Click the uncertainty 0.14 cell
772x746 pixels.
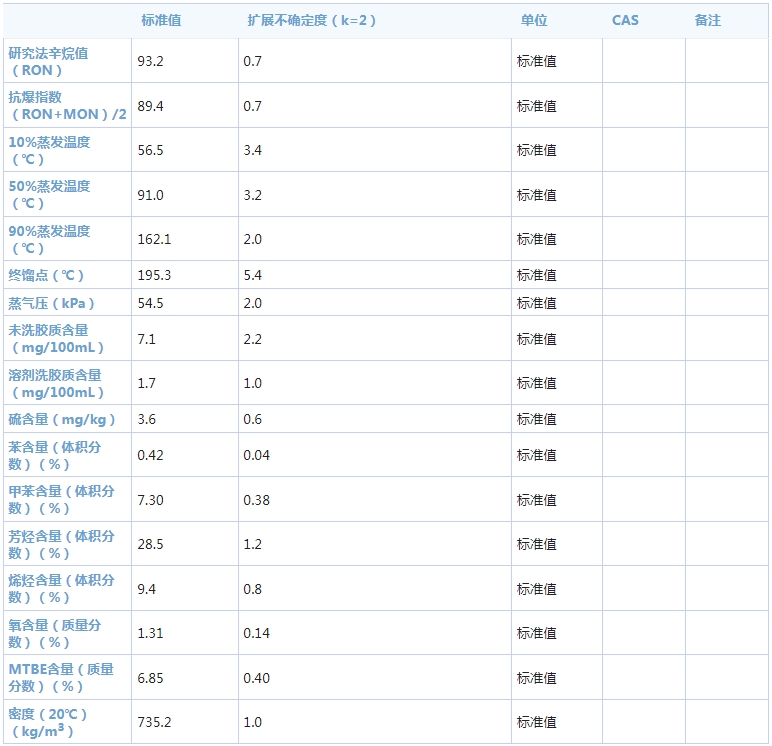click(x=256, y=633)
